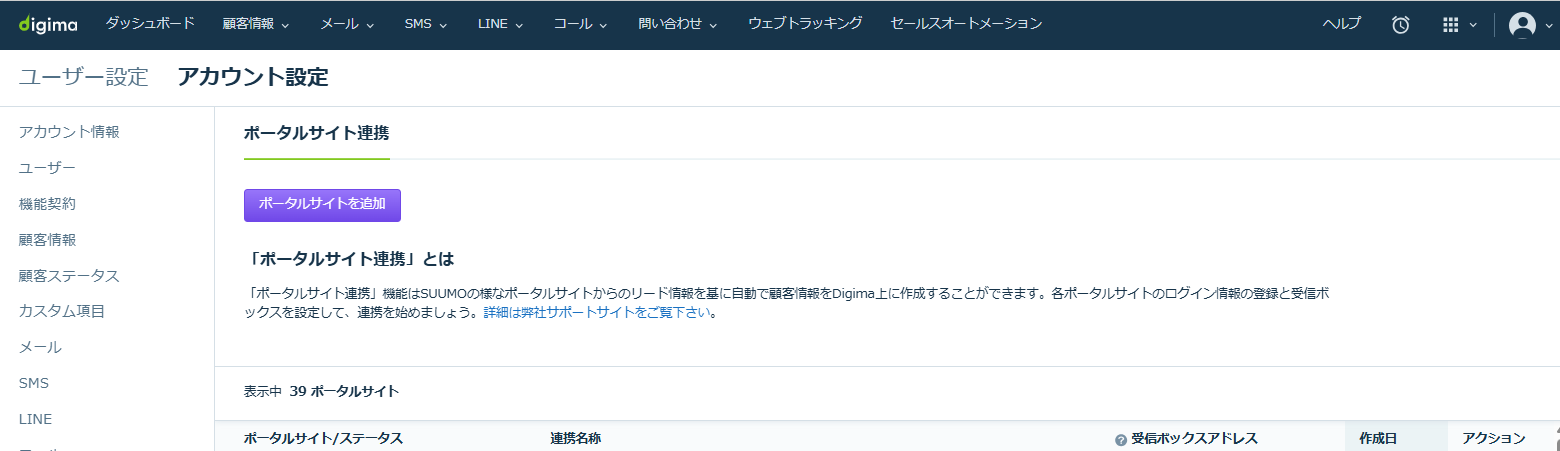This screenshot has width=1560, height=451.
Task: Sort by the 作成日 column header
Action: (1378, 438)
